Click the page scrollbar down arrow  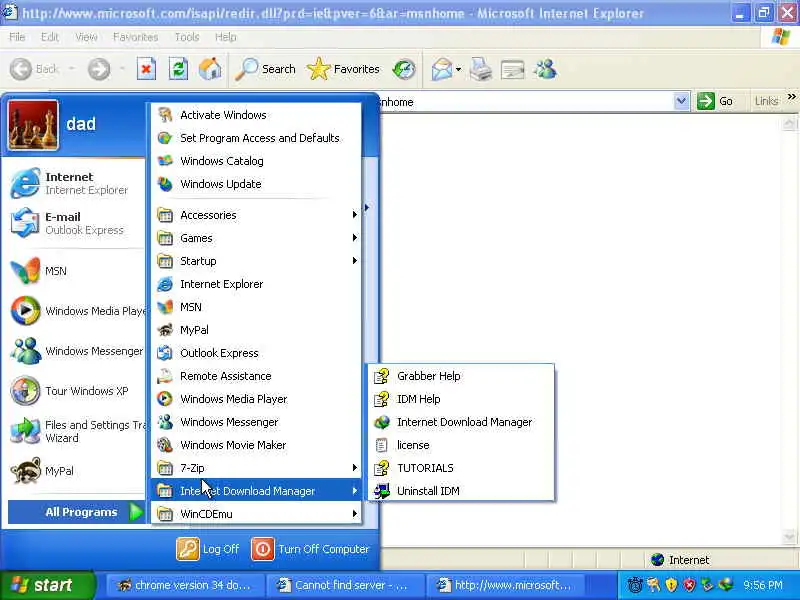click(x=789, y=537)
